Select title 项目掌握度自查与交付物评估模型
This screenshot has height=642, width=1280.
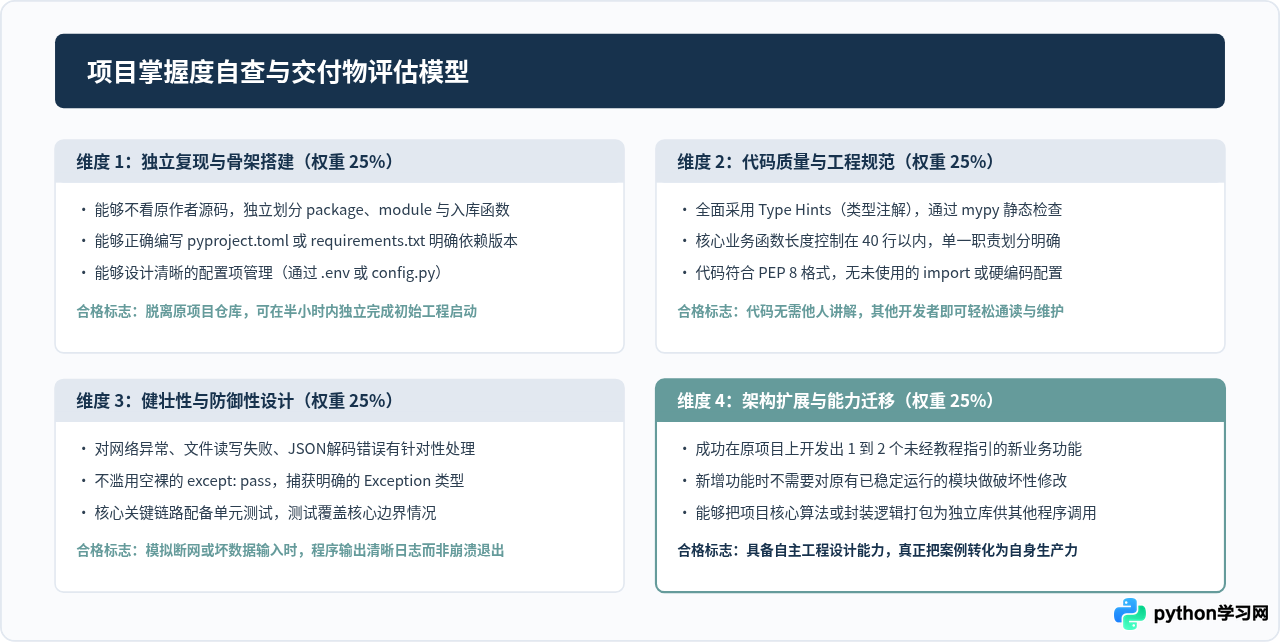[x=278, y=72]
